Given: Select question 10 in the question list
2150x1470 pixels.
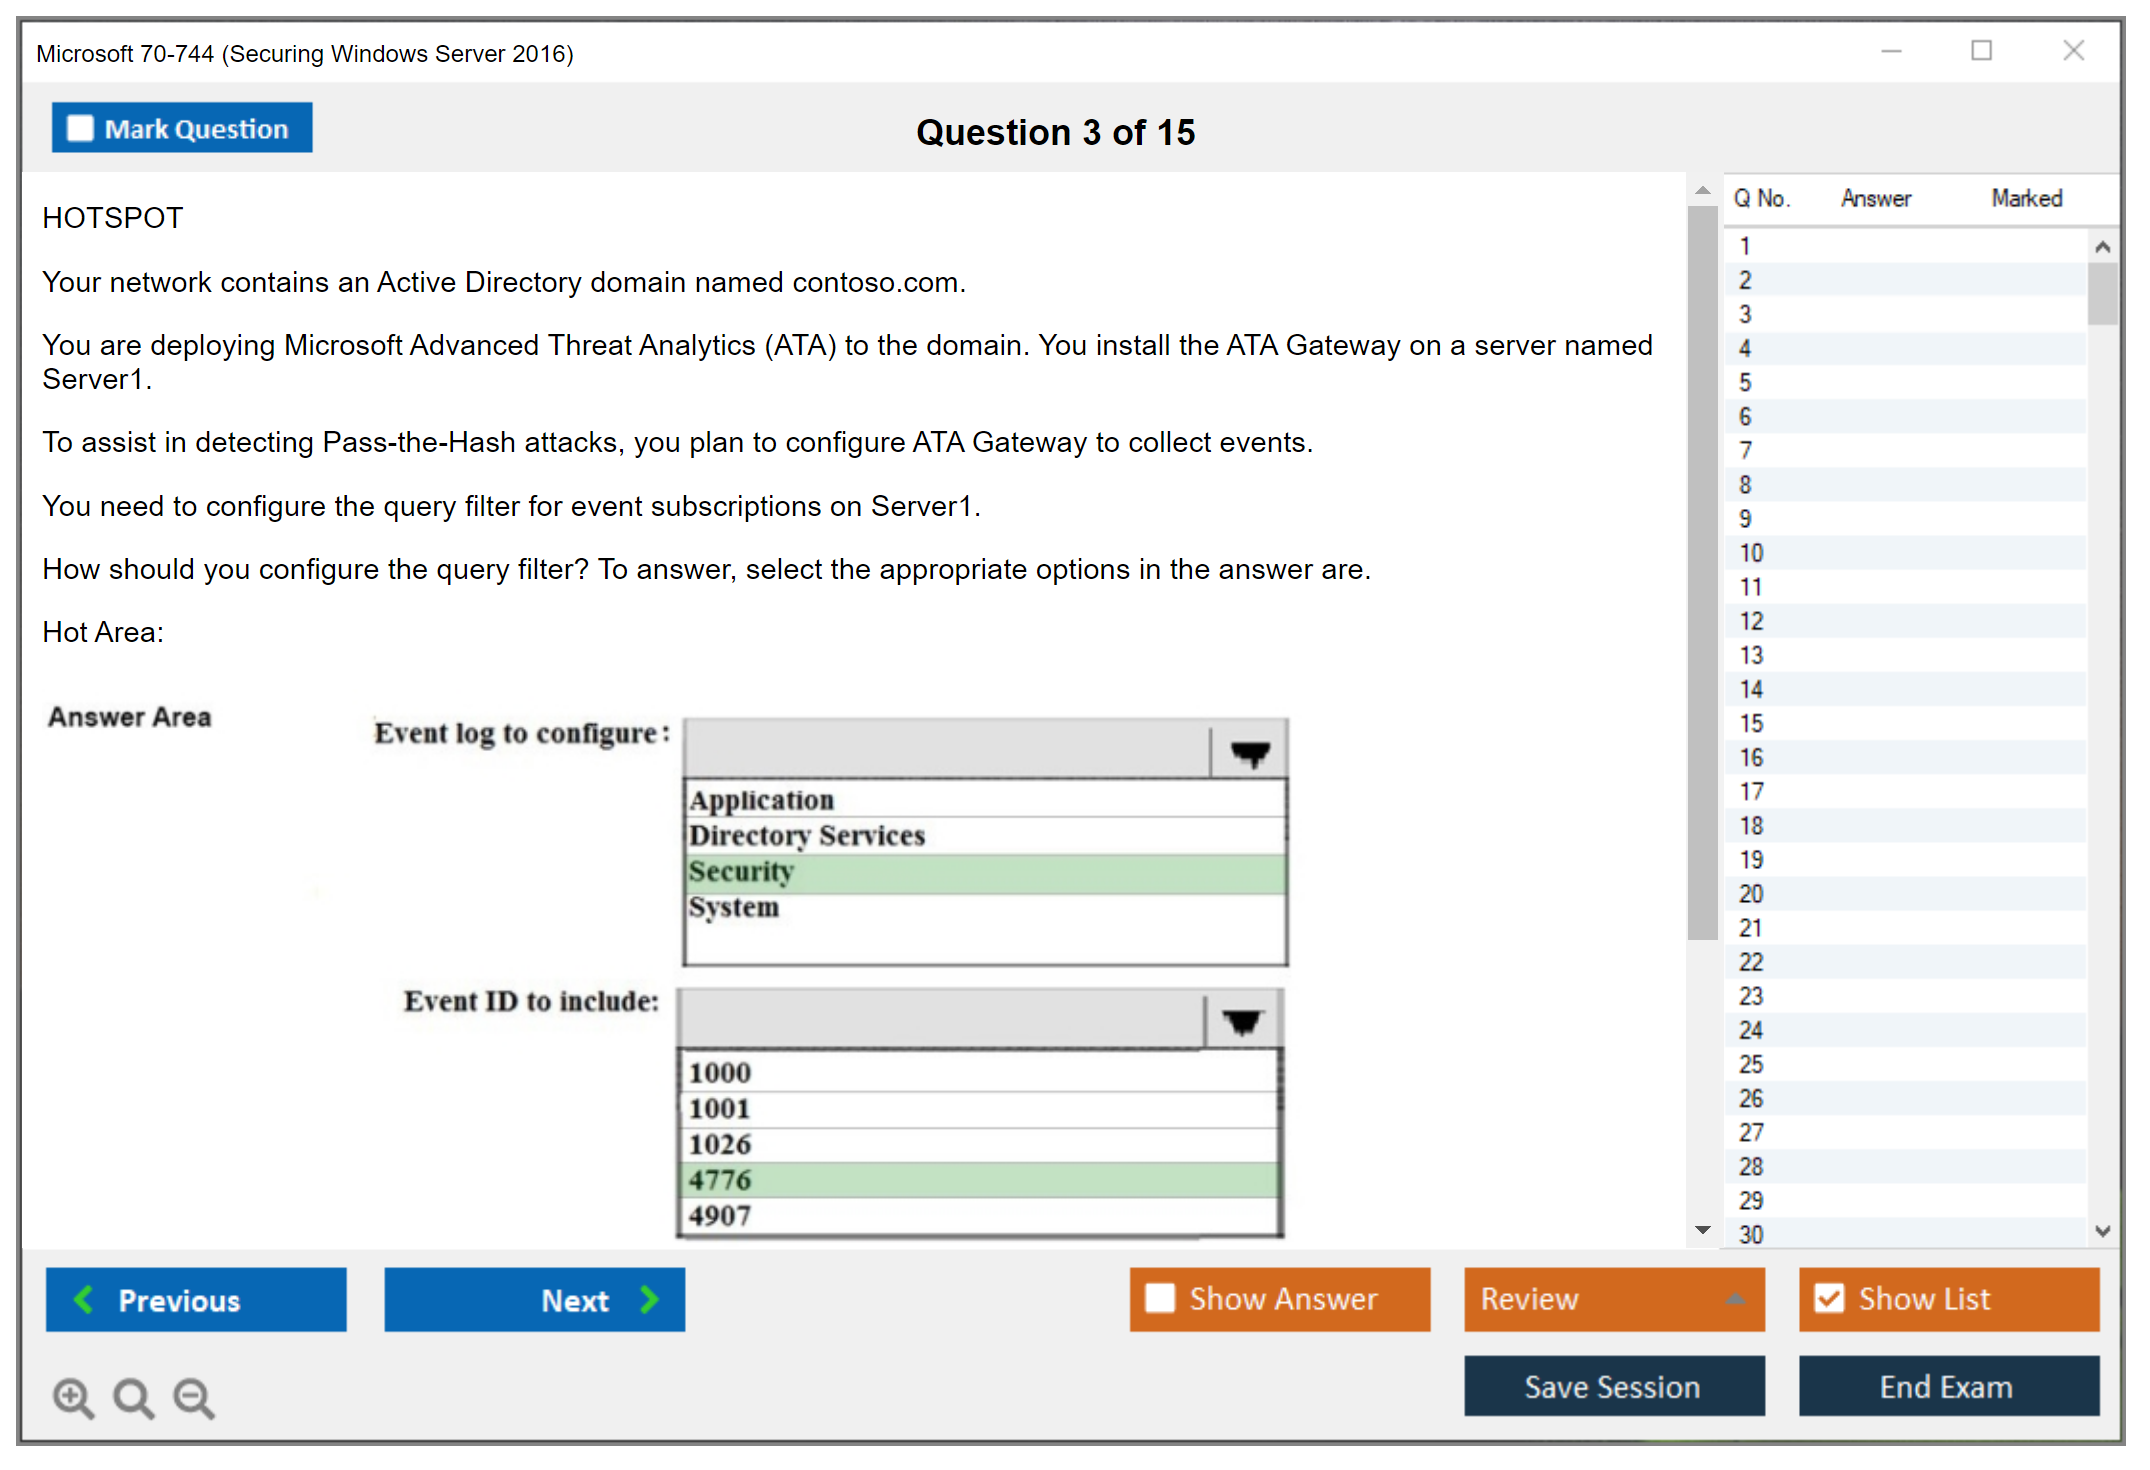Looking at the screenshot, I should click(1752, 553).
